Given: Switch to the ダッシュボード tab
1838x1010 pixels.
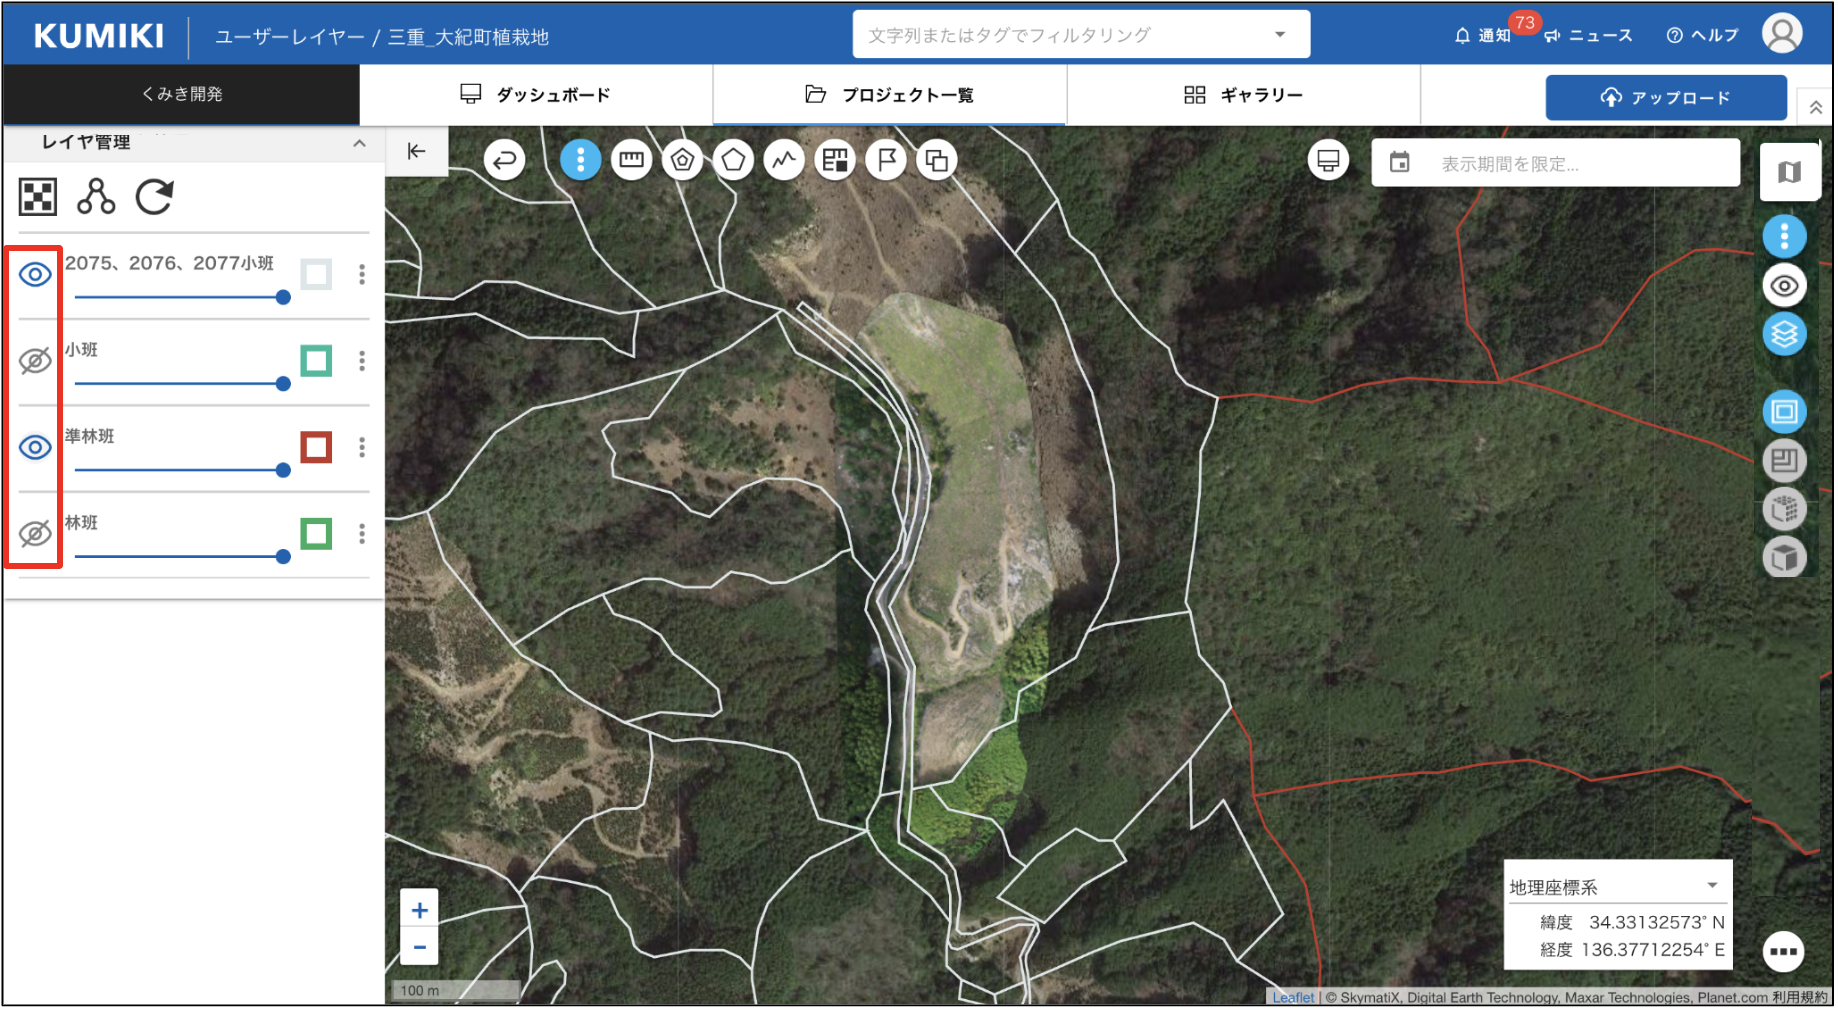Looking at the screenshot, I should point(535,95).
